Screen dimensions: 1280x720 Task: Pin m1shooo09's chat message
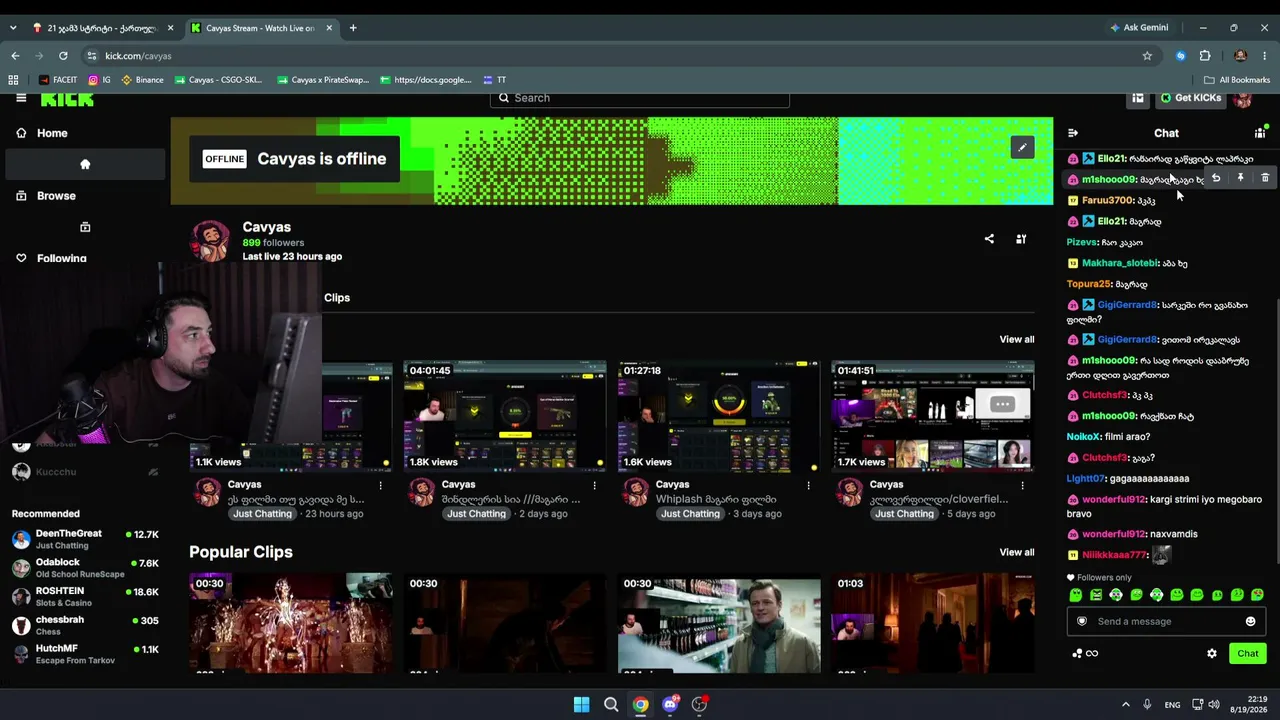(x=1240, y=178)
